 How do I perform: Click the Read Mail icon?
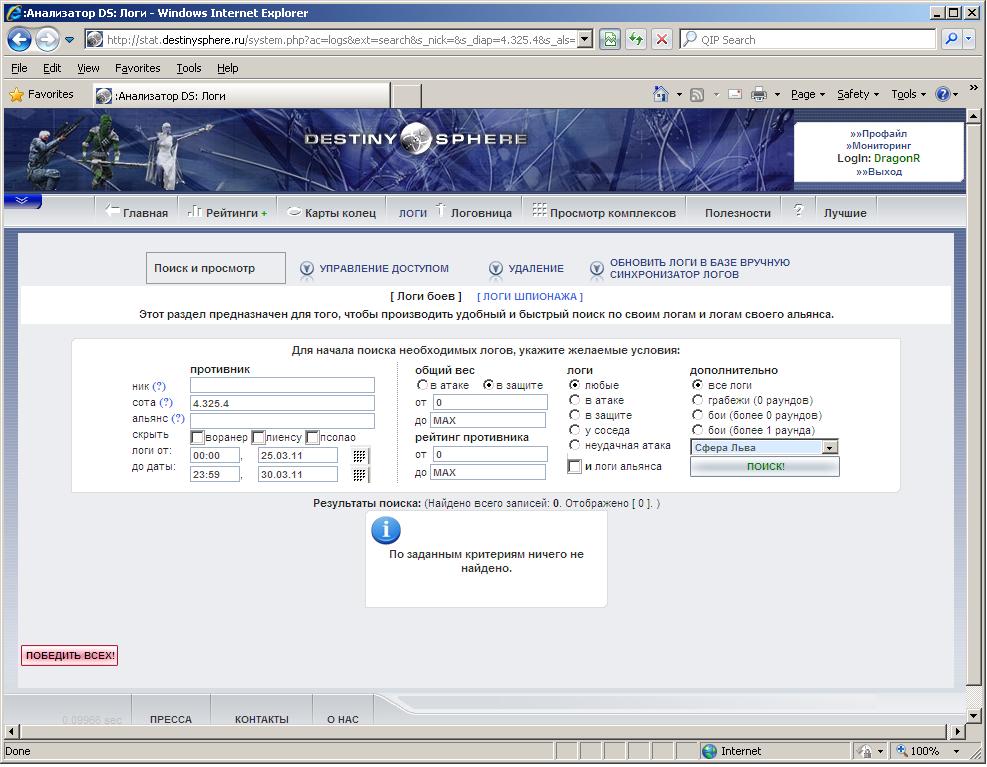tap(735, 94)
